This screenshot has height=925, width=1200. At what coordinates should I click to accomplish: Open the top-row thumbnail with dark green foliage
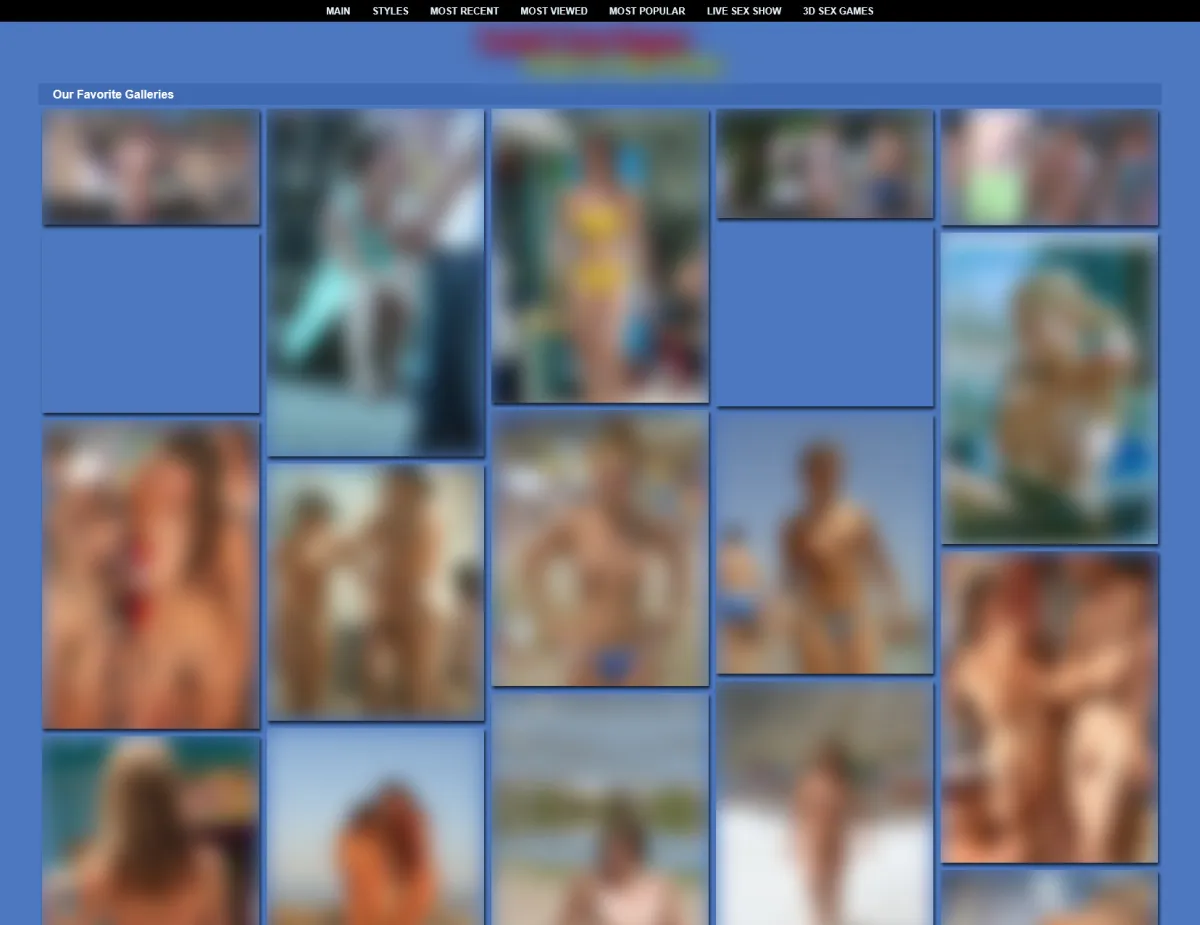tap(825, 164)
